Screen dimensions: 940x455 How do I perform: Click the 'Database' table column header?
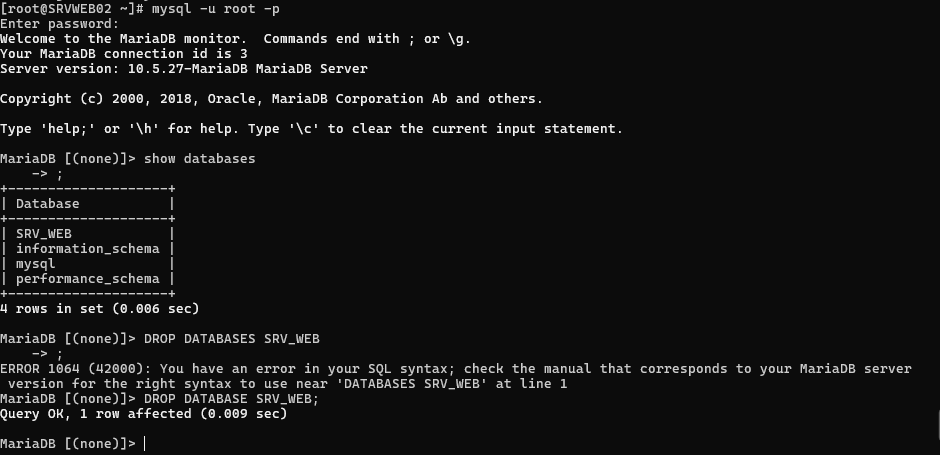coord(47,204)
